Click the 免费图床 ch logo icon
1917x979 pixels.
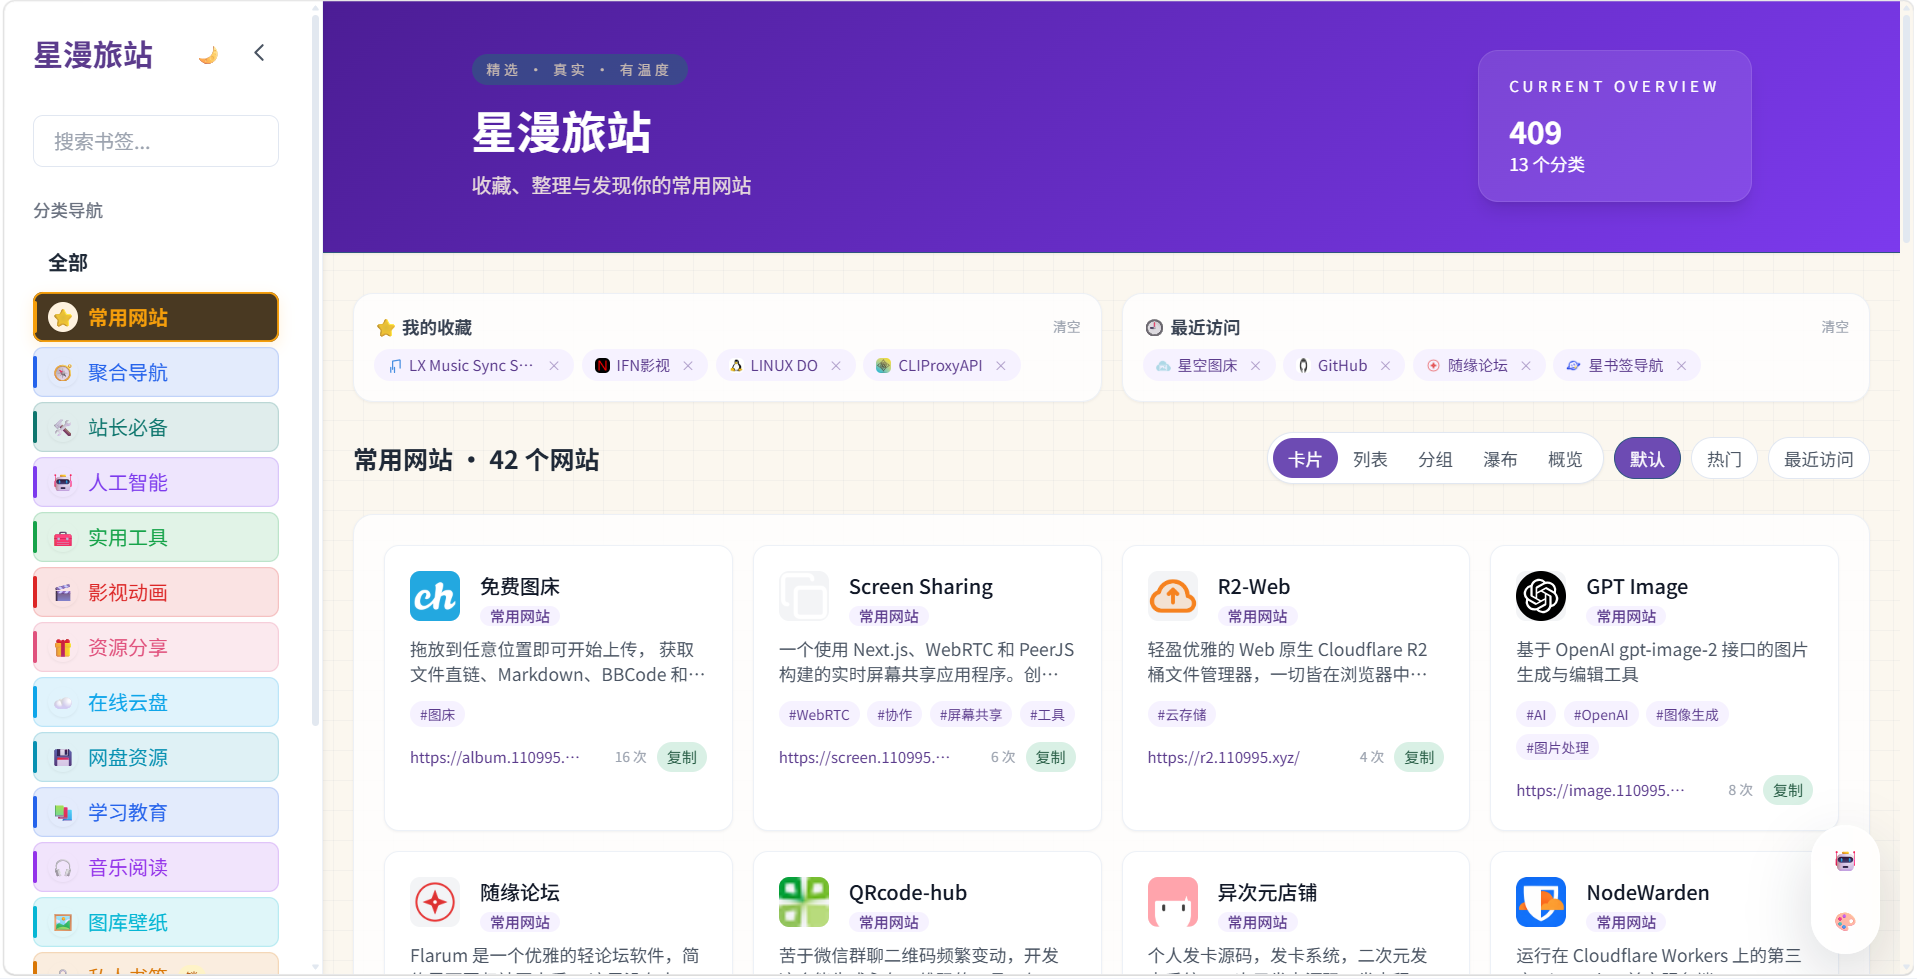click(435, 597)
